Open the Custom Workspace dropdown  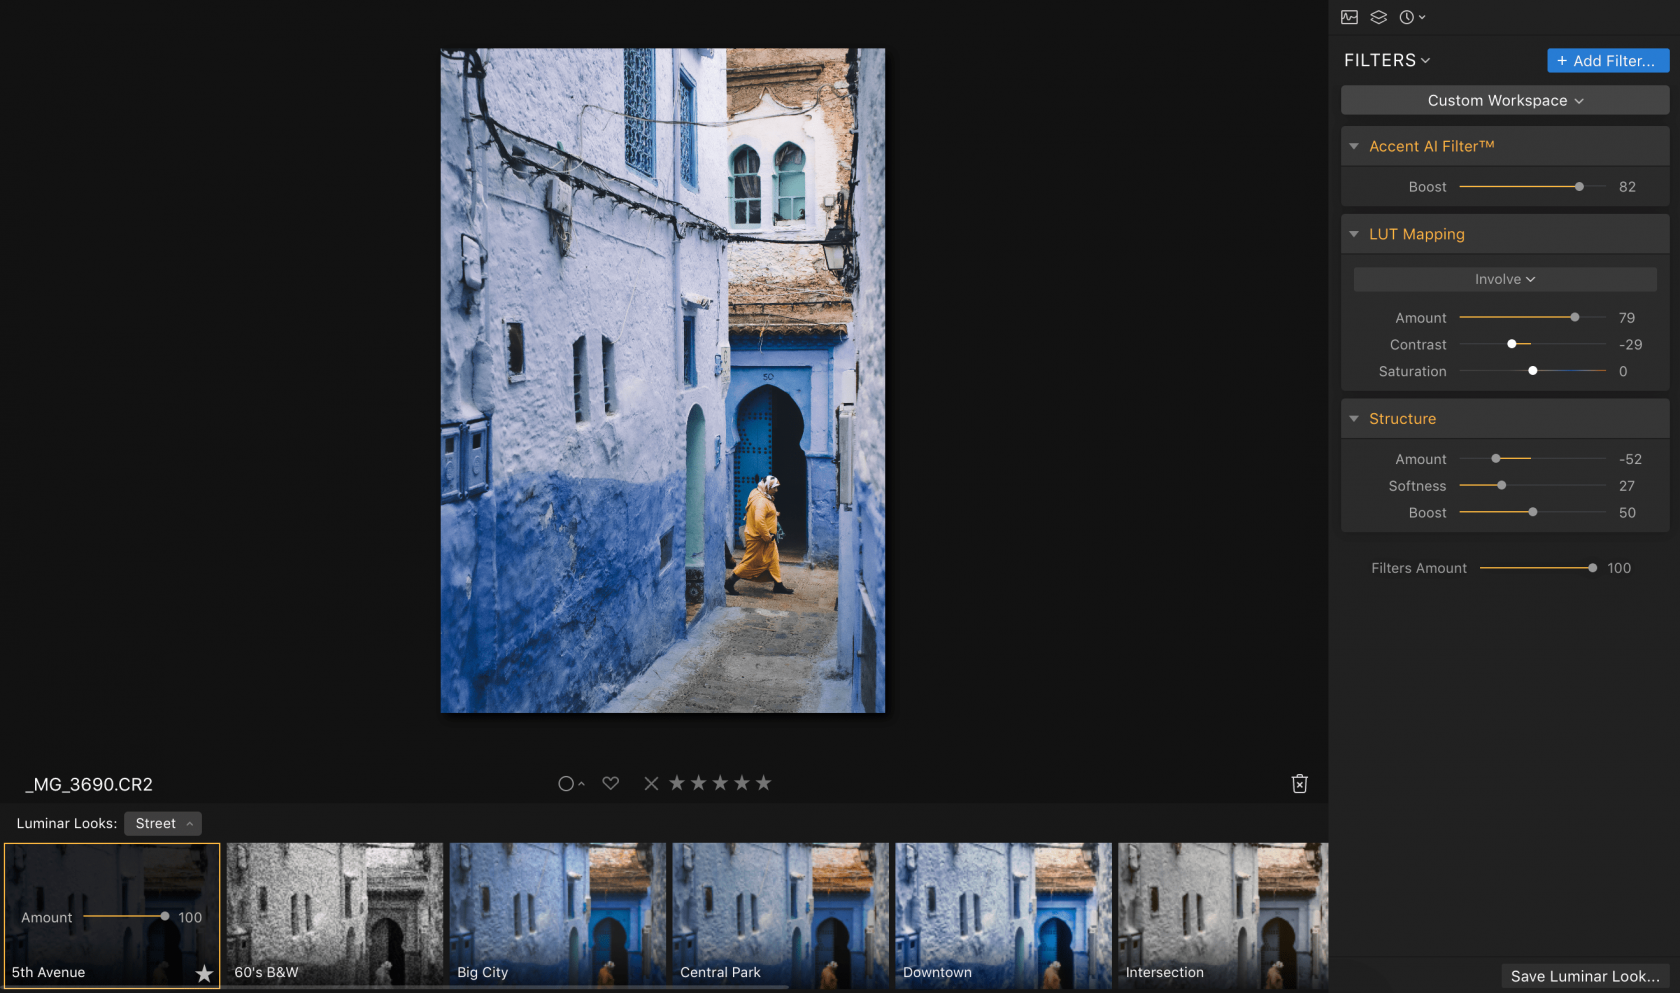(1503, 100)
